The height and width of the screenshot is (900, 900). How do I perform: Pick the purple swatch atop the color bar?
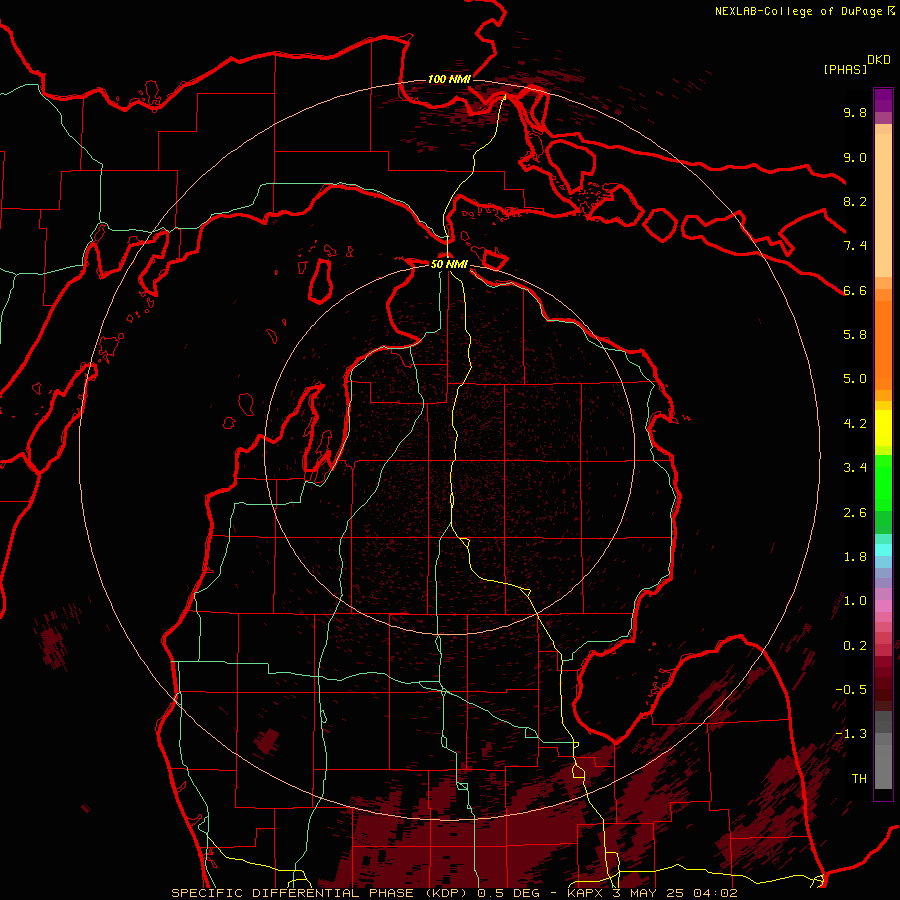coord(883,100)
